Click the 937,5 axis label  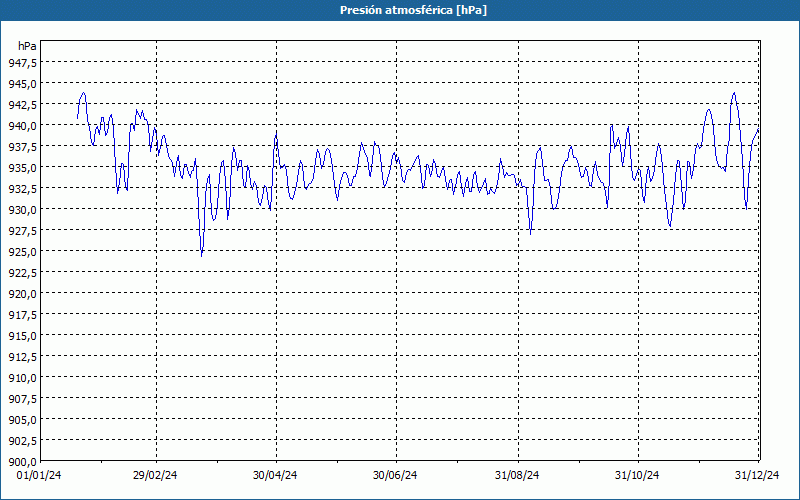(x=22, y=146)
